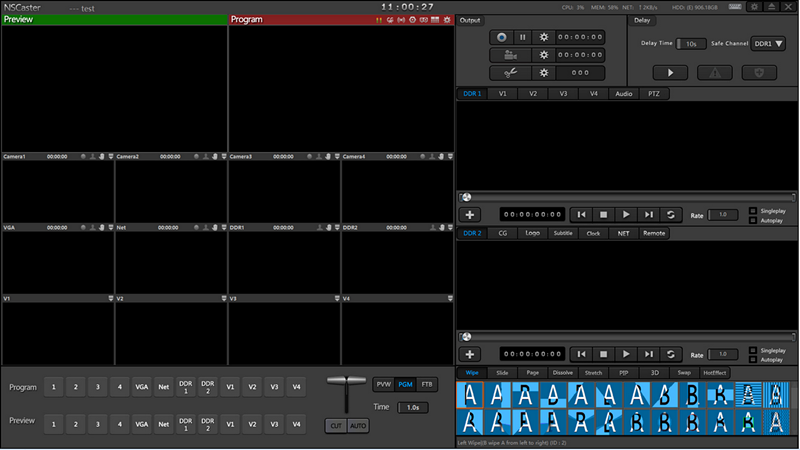The image size is (800, 450).
Task: Expand the V4 preview pane options arrow
Action: point(448,299)
